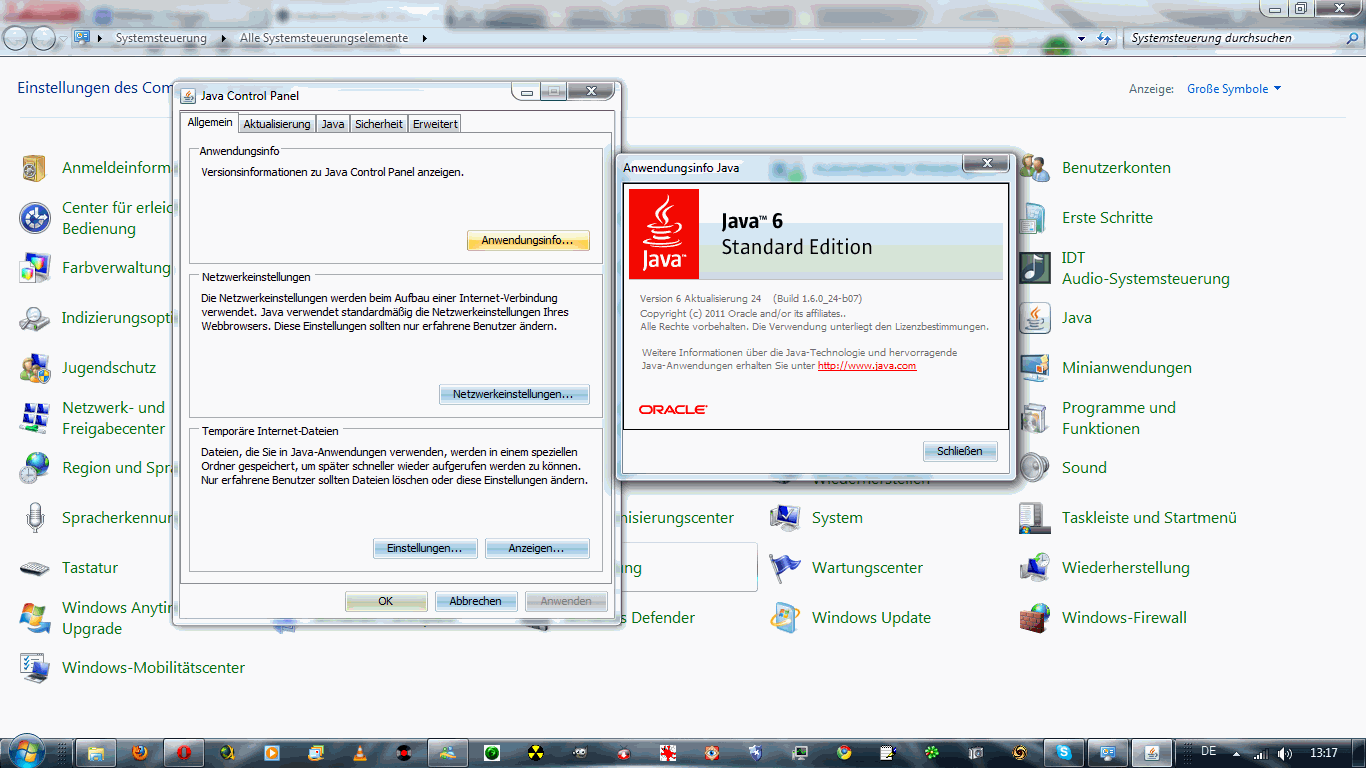Show hidden tray icons arrow
This screenshot has height=768, width=1366.
click(1237, 753)
